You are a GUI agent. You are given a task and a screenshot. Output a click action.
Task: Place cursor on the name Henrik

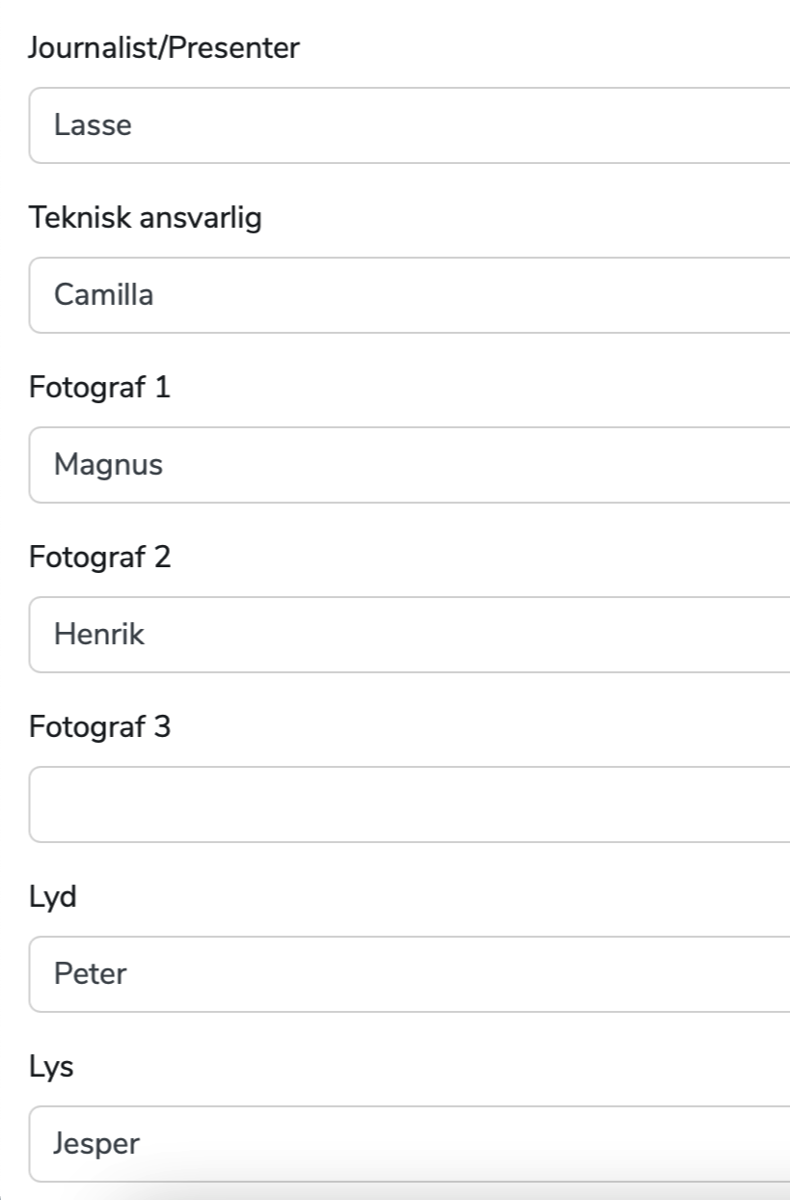(99, 635)
